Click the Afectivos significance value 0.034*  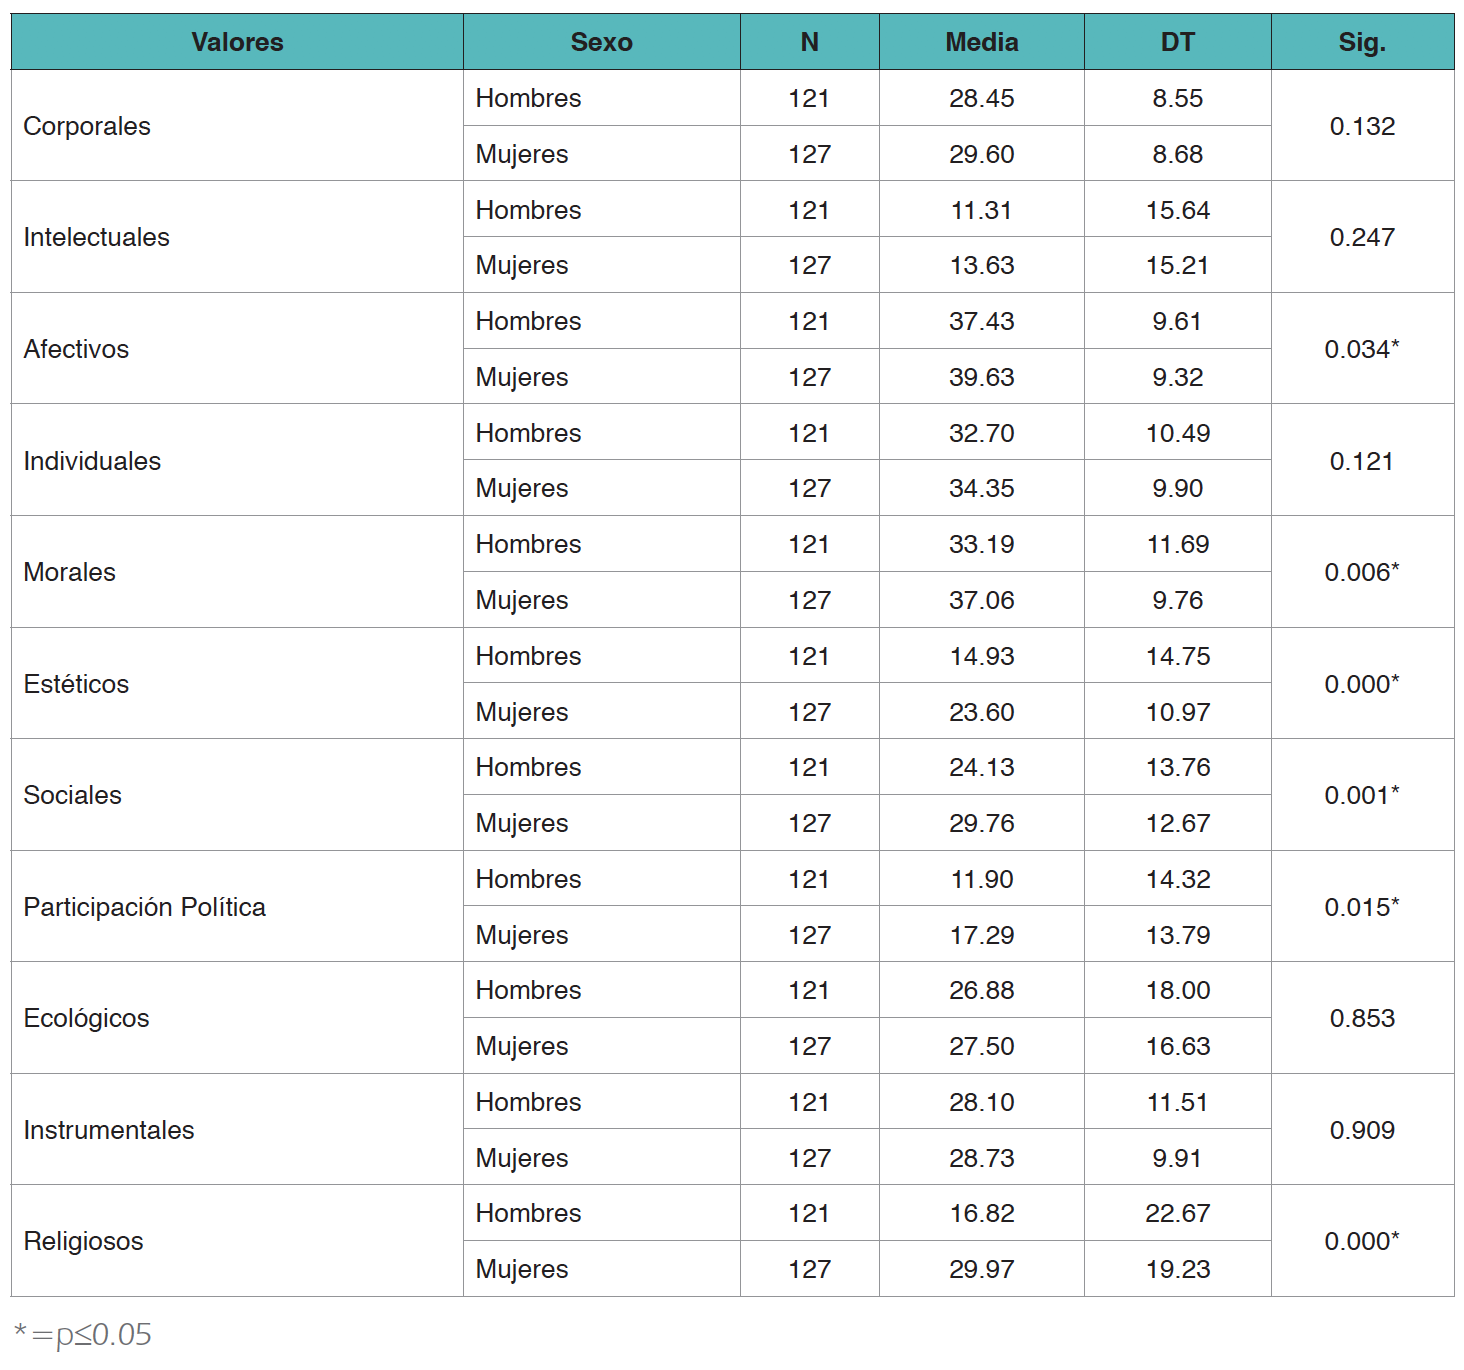(1362, 349)
